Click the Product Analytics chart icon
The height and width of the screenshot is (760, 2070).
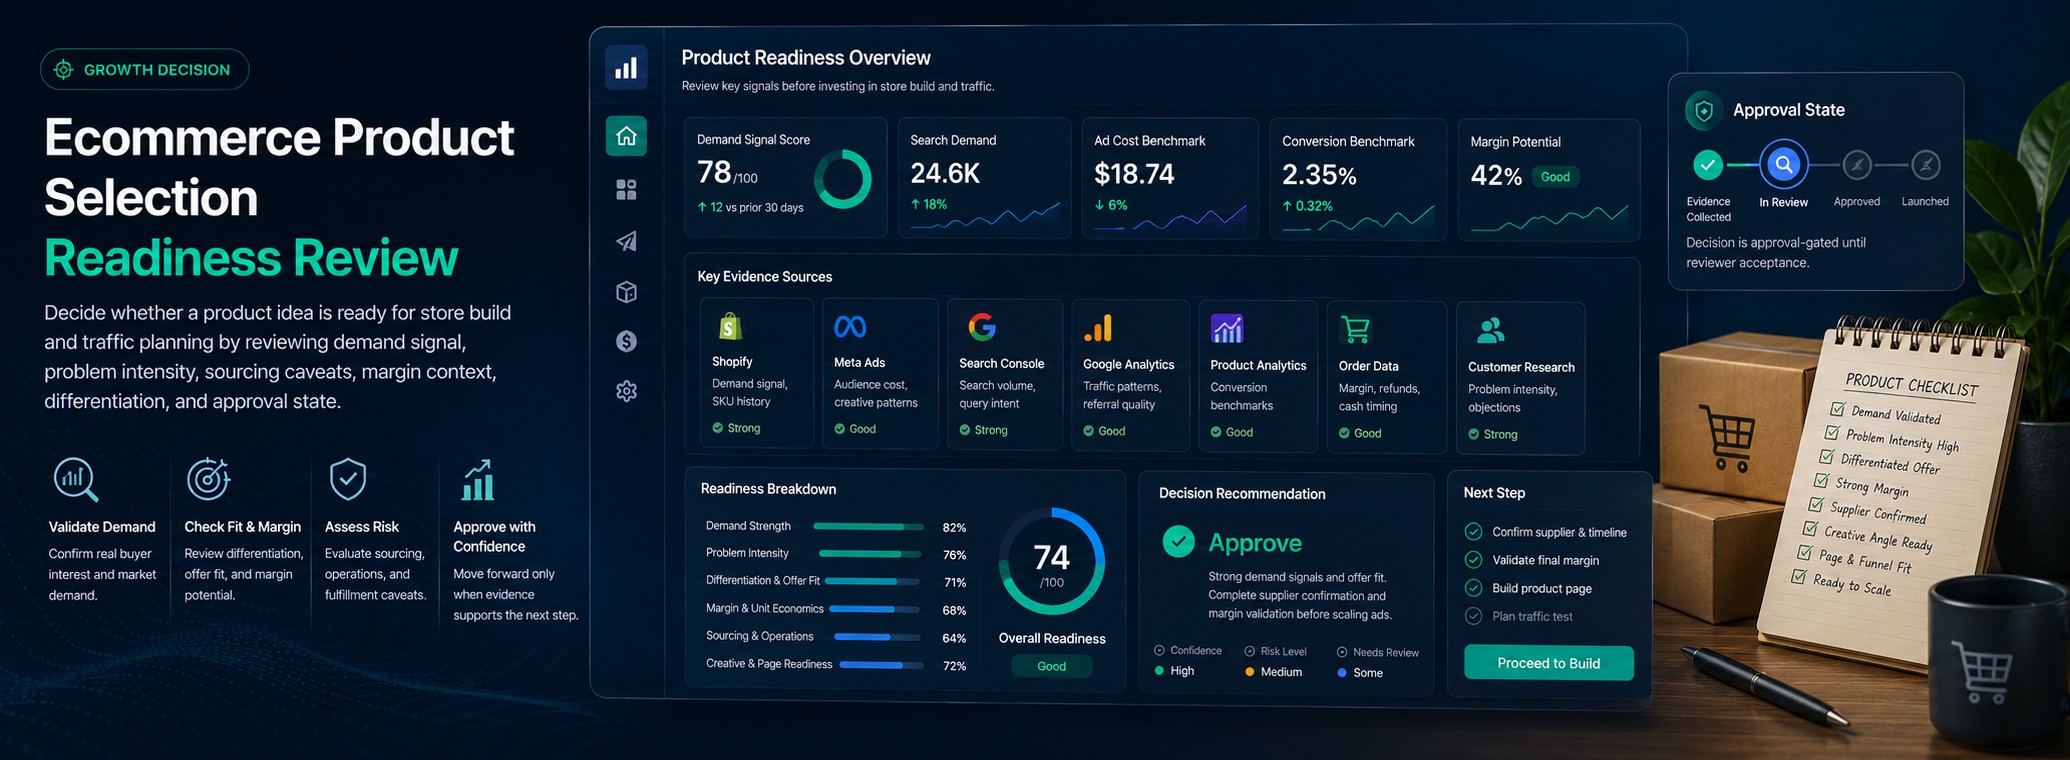click(x=1227, y=328)
